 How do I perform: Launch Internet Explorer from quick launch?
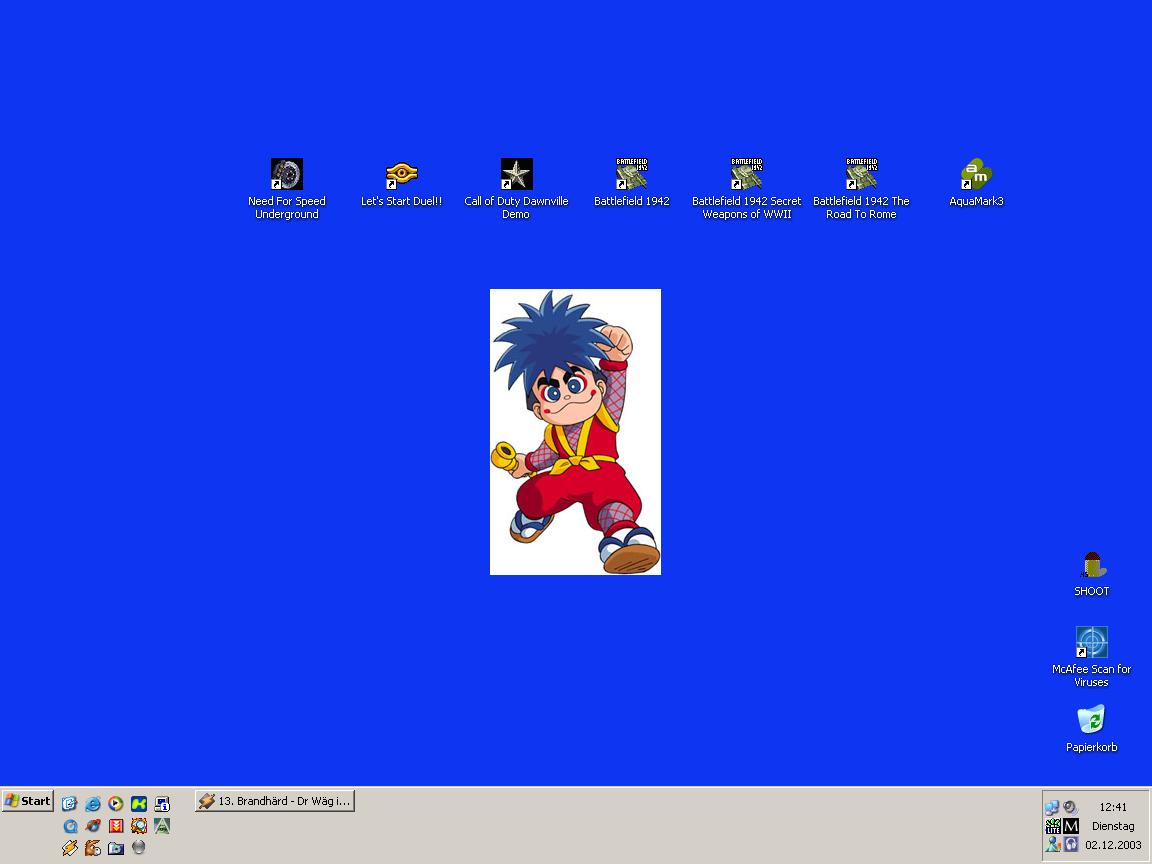click(x=93, y=804)
